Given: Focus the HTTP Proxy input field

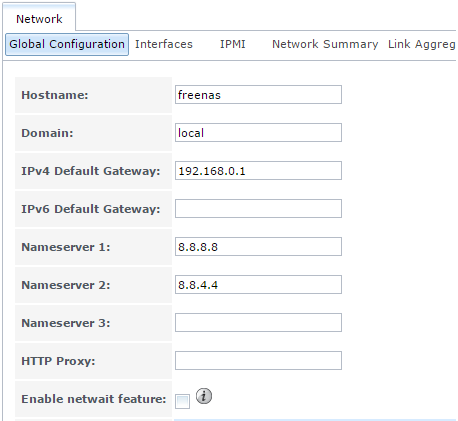Looking at the screenshot, I should point(258,361).
